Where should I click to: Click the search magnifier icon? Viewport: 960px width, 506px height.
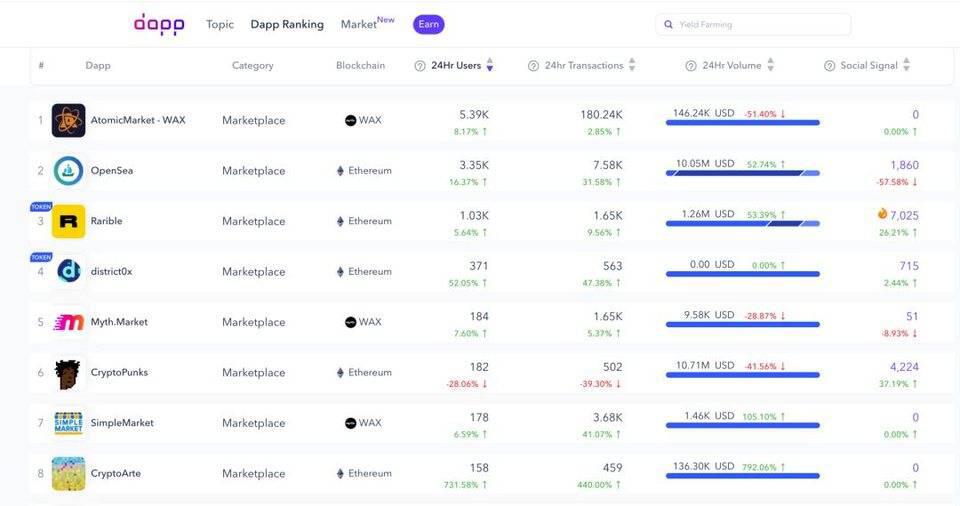coord(668,25)
